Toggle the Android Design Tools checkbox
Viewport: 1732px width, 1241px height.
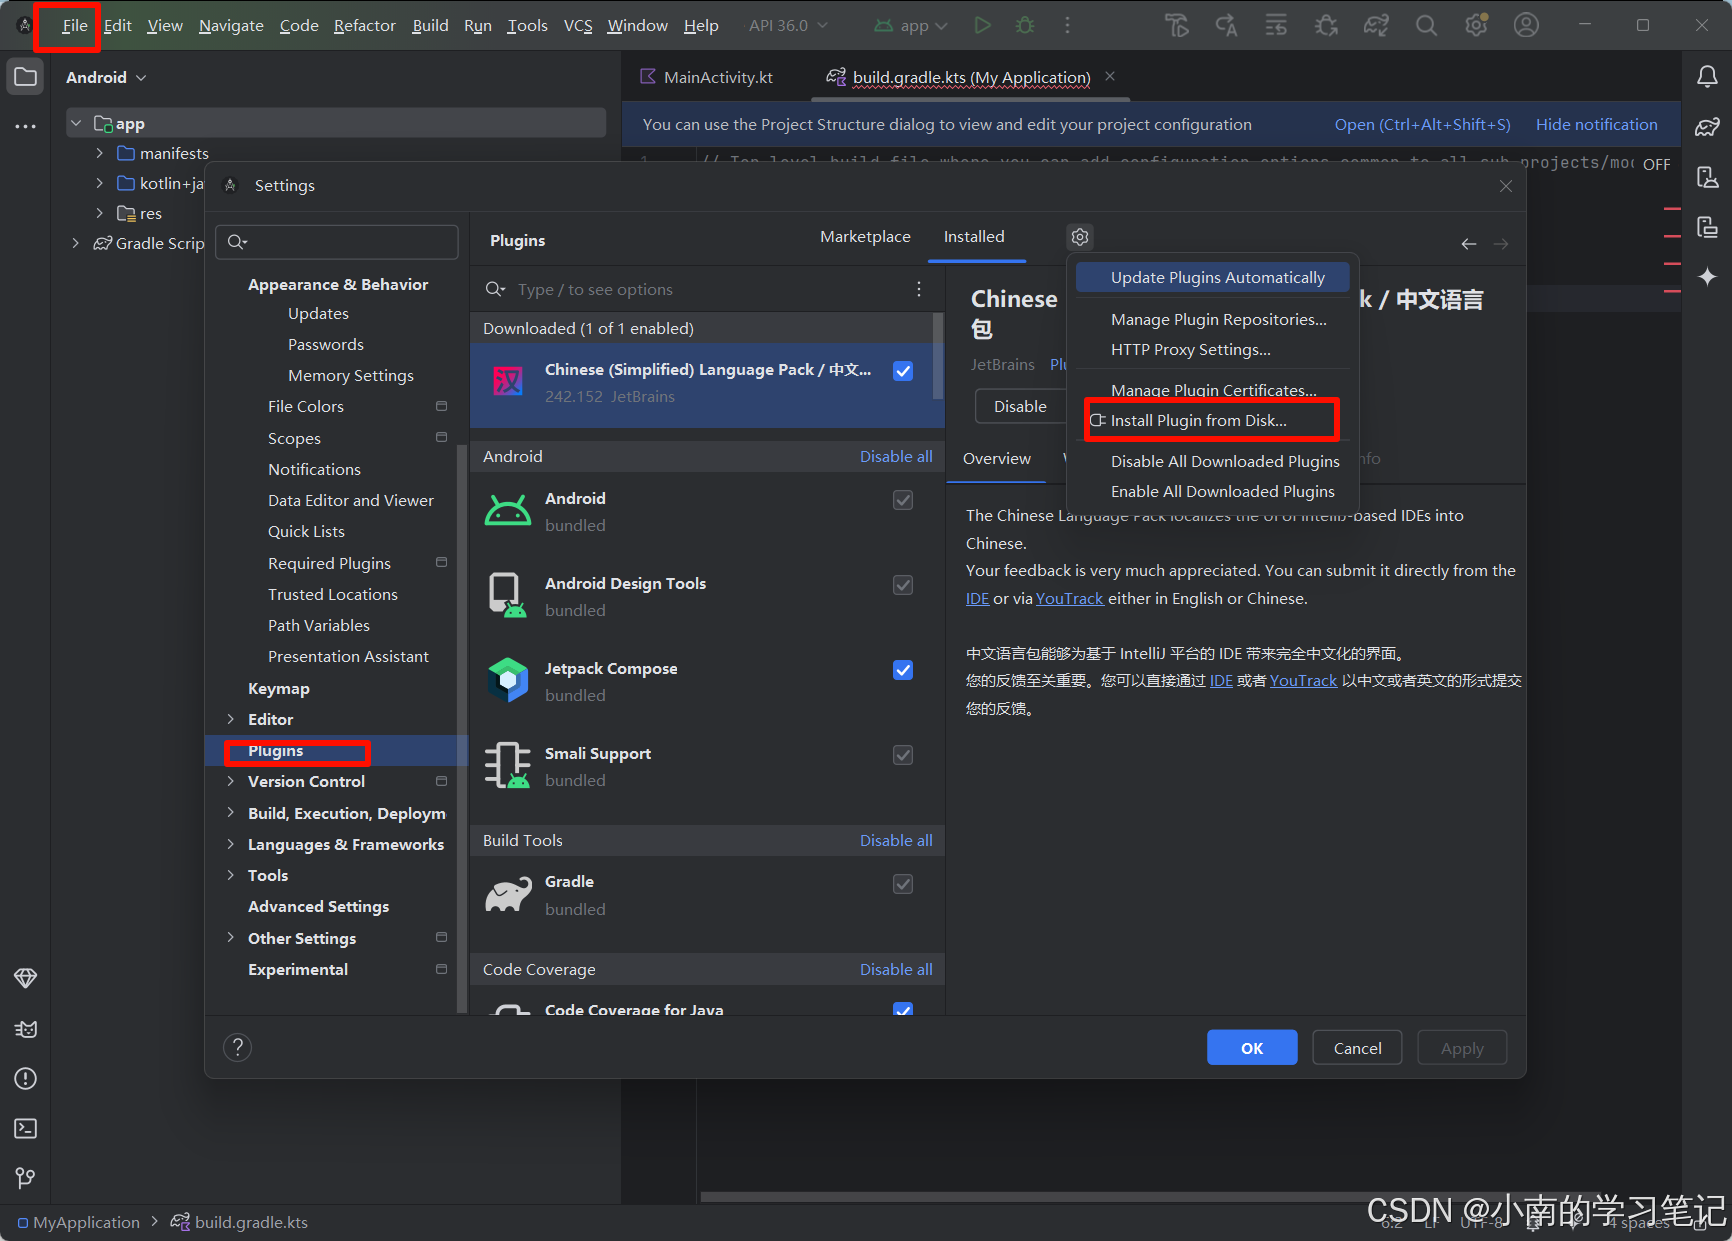(x=903, y=585)
